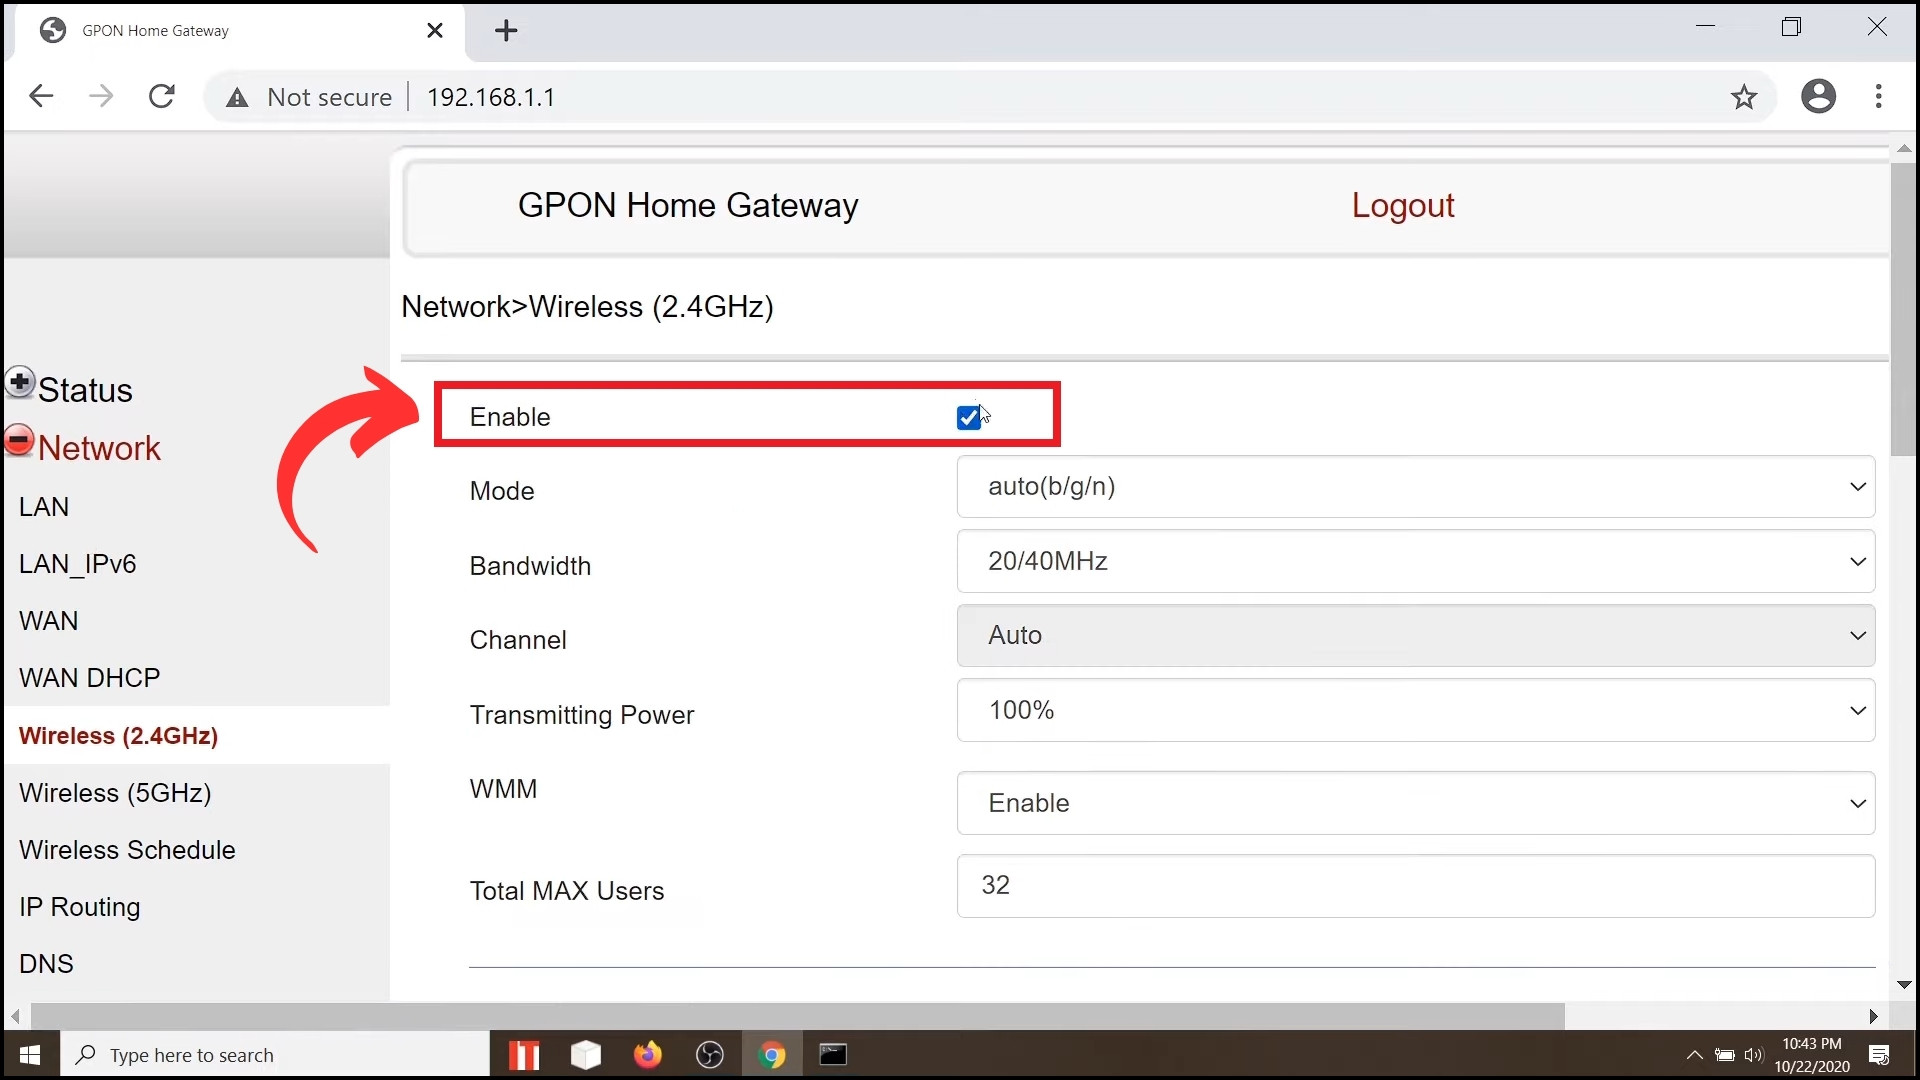
Task: Click the Total MAX Users field
Action: [1415, 886]
